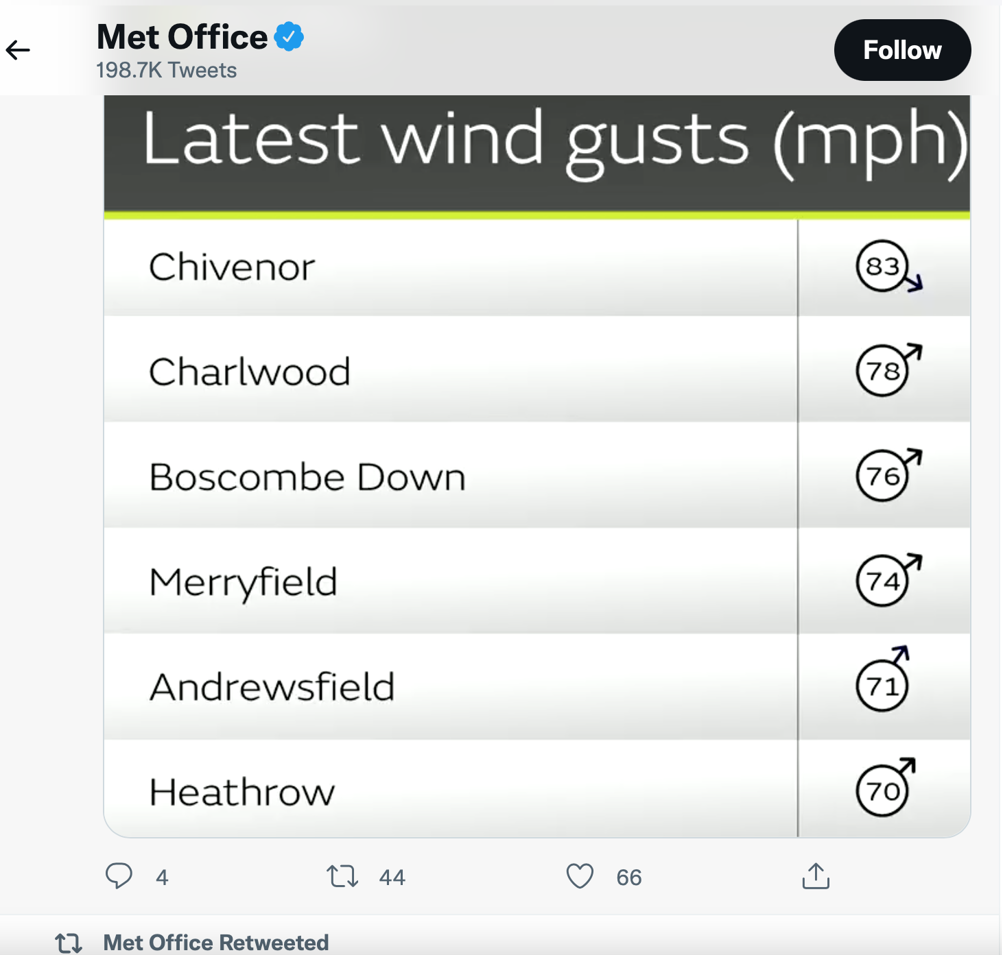The width and height of the screenshot is (1002, 955).
Task: Click the like count 66
Action: tap(629, 877)
